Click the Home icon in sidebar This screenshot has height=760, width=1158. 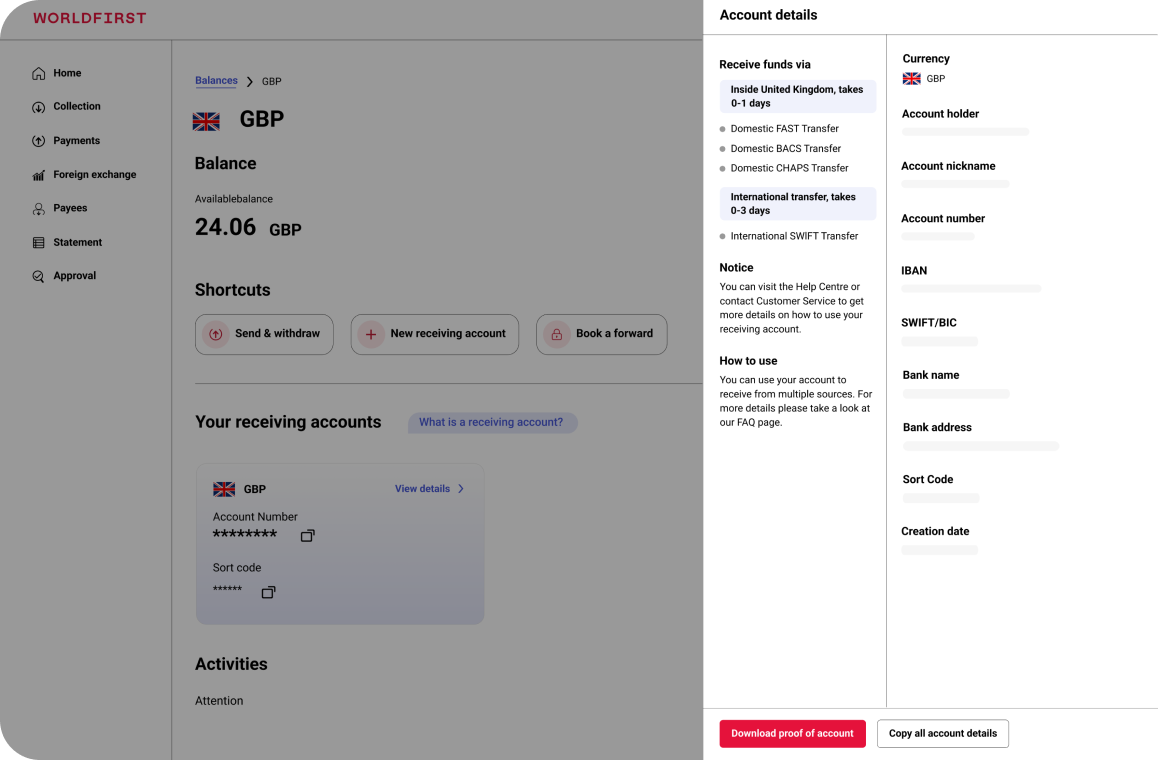[39, 73]
